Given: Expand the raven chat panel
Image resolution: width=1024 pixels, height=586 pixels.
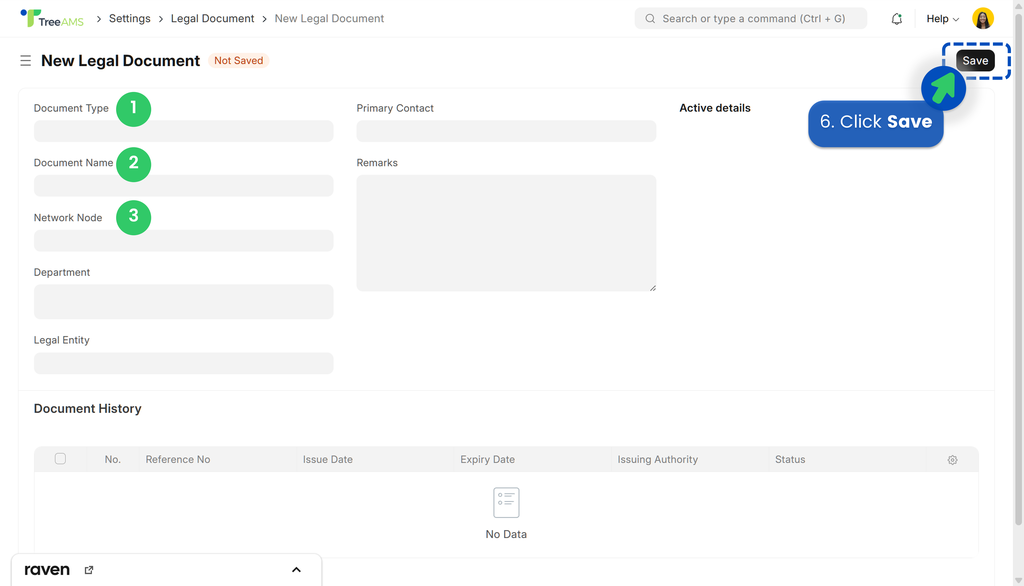Looking at the screenshot, I should (x=296, y=570).
